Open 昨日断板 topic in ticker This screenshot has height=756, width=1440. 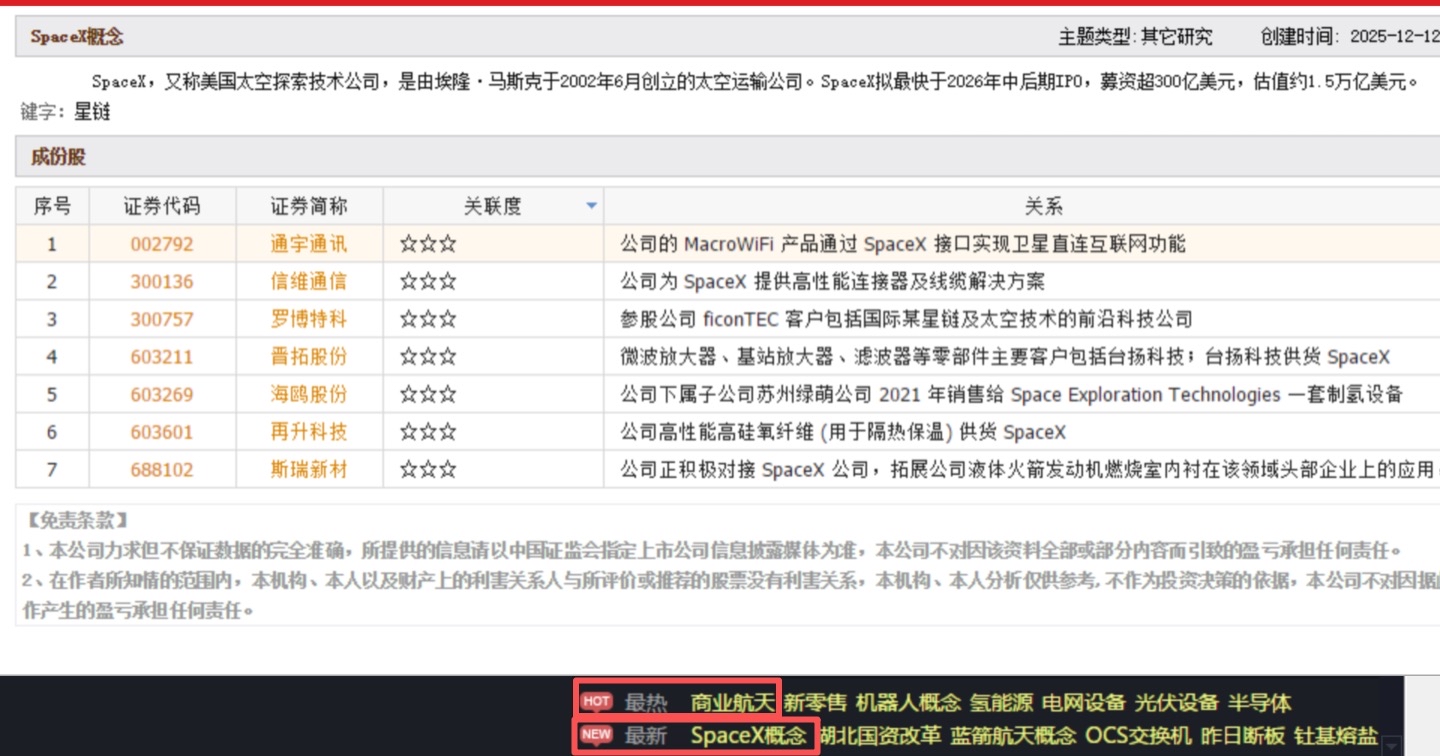click(x=1243, y=736)
